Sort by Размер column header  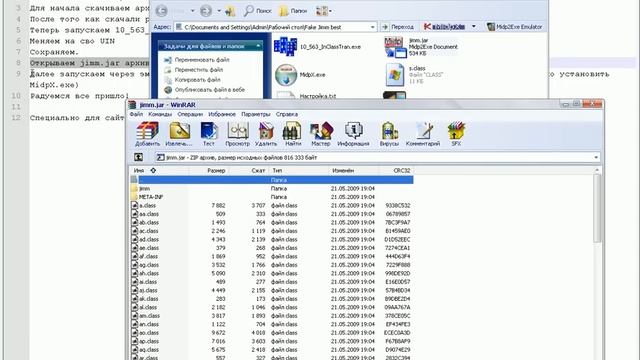[x=208, y=170]
